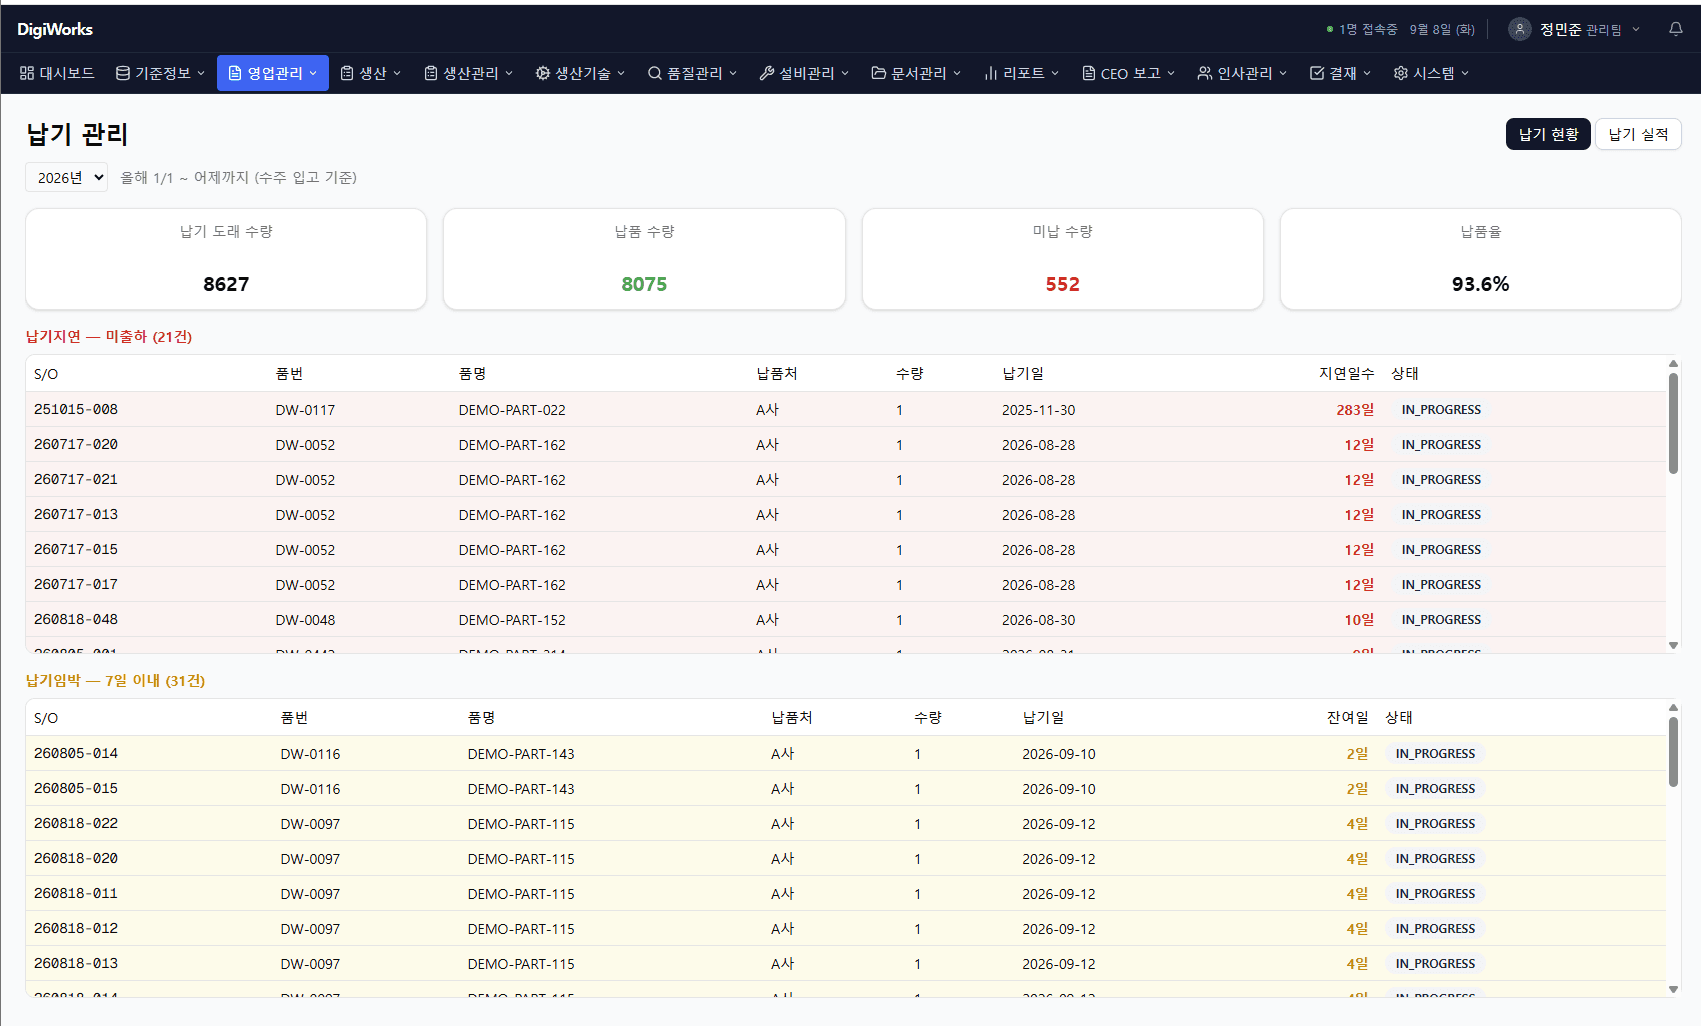This screenshot has width=1701, height=1026.
Task: Click the 문서관리 folder icon
Action: (x=879, y=73)
